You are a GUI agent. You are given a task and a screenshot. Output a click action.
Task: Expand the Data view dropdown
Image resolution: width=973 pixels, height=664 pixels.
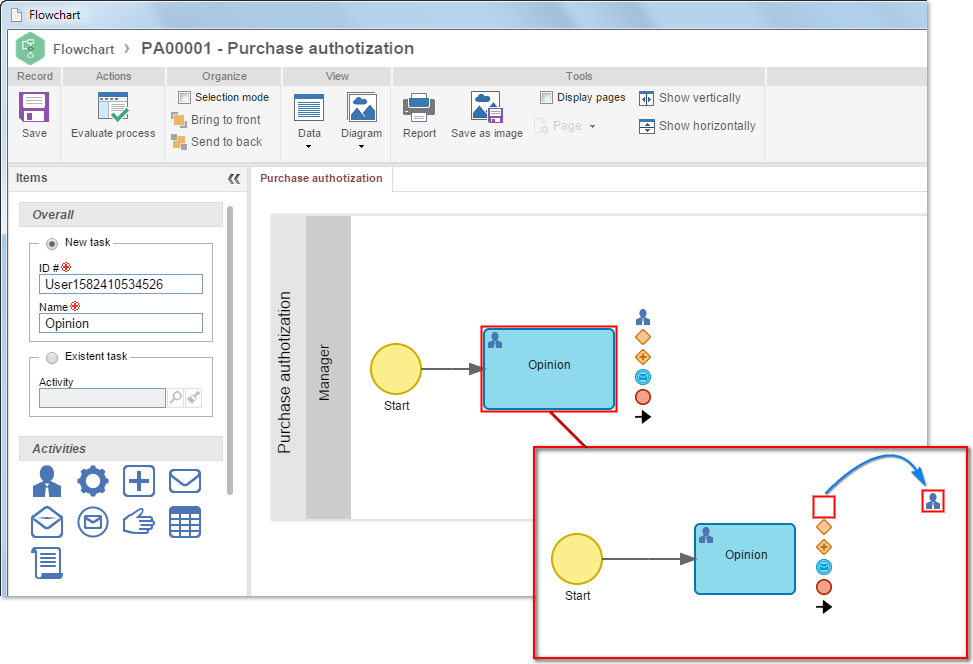coord(308,146)
